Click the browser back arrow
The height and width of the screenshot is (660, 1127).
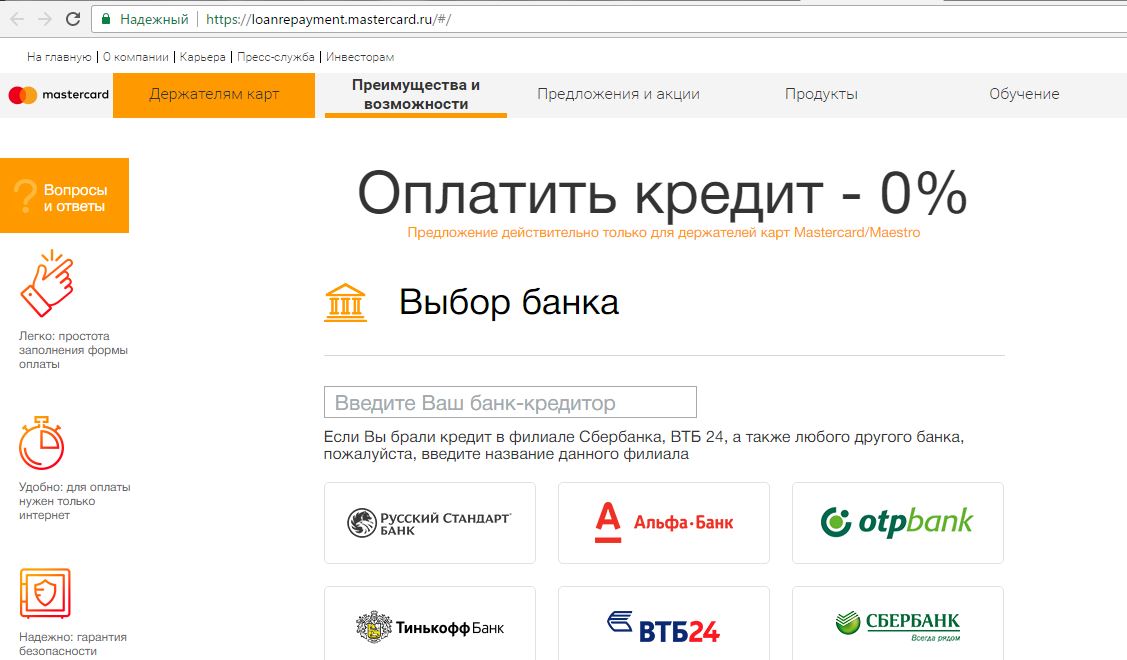[17, 19]
